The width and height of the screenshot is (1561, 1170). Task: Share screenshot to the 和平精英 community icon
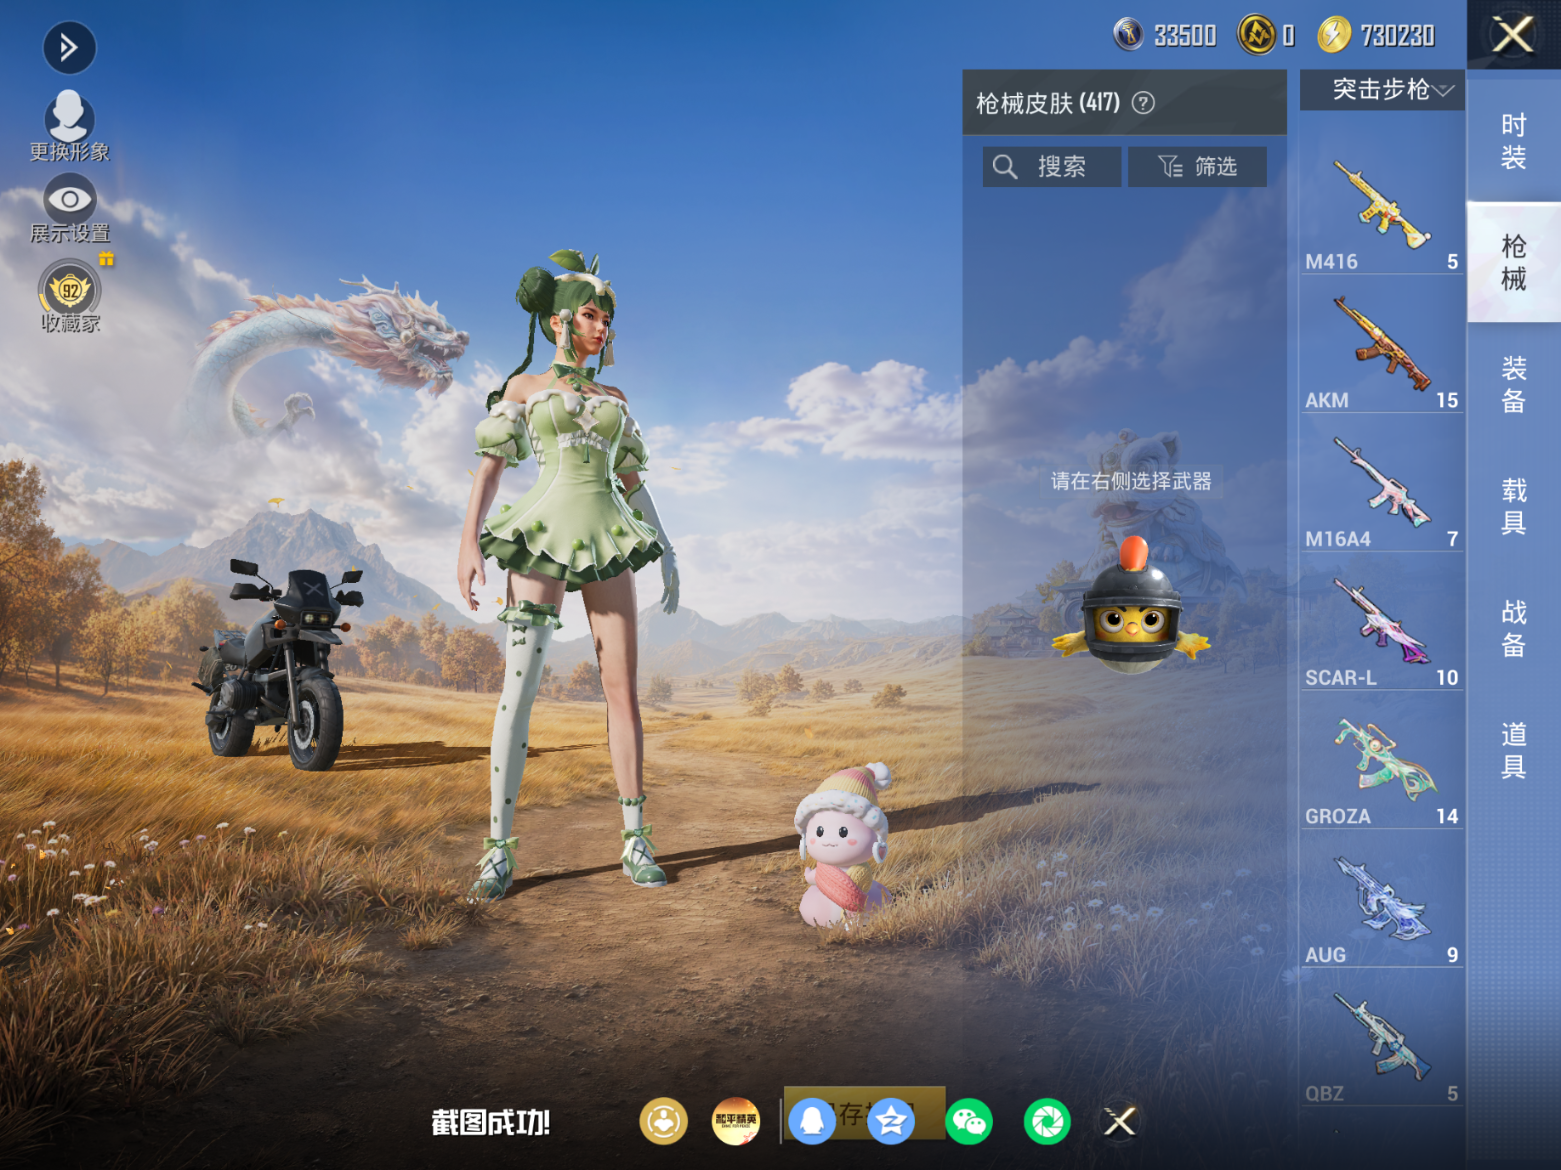(736, 1121)
